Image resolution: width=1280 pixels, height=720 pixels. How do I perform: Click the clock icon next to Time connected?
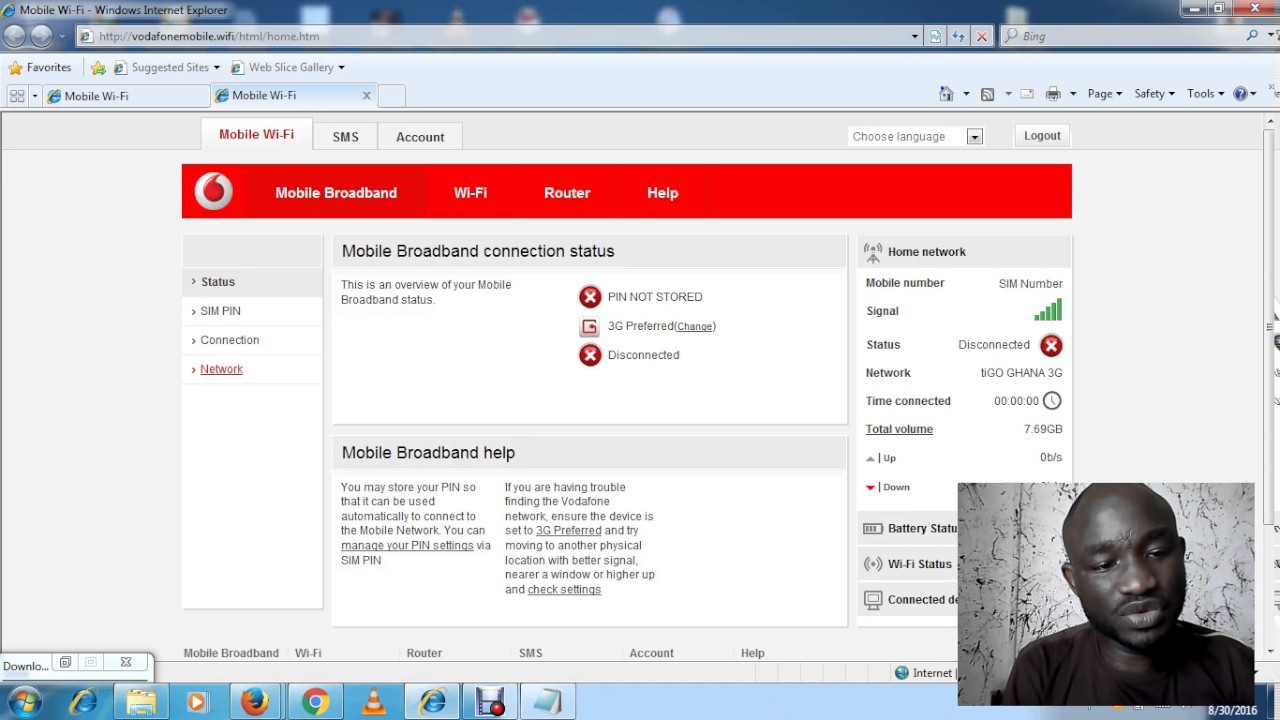click(1052, 401)
